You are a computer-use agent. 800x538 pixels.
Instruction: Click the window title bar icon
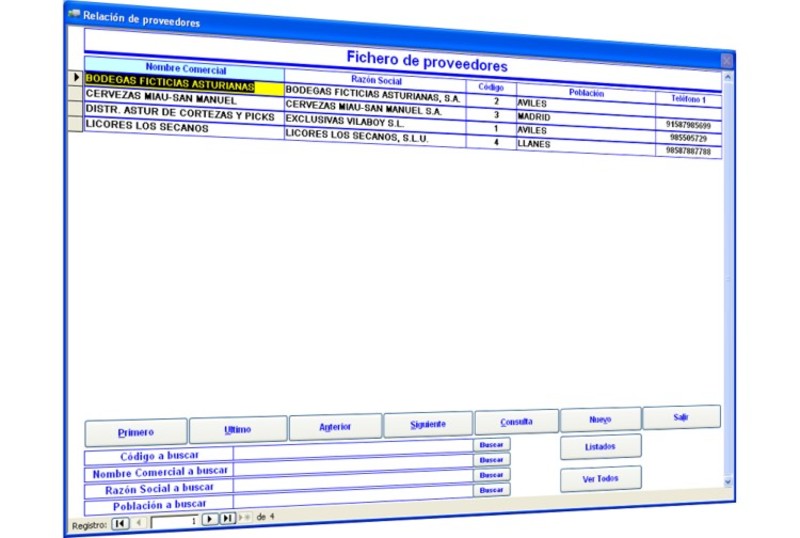[x=74, y=14]
